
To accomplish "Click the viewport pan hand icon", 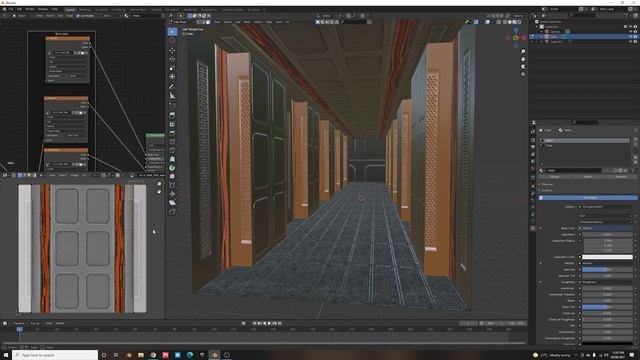I will click(523, 59).
